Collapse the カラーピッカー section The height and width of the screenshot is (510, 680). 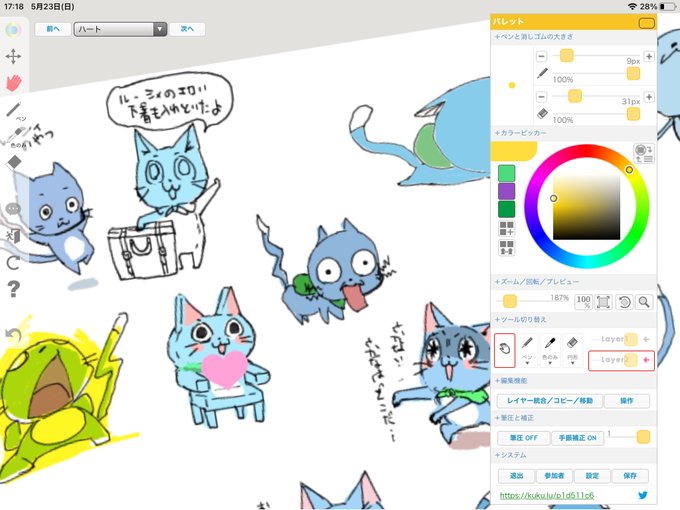pyautogui.click(x=573, y=133)
